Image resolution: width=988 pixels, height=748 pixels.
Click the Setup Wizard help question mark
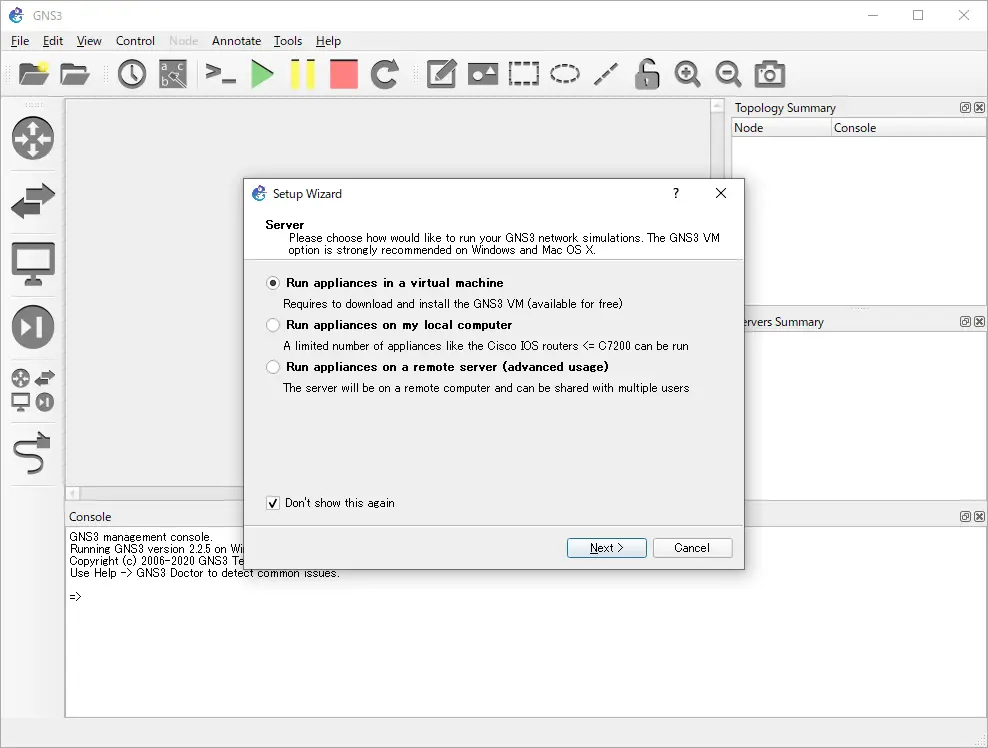[x=676, y=193]
